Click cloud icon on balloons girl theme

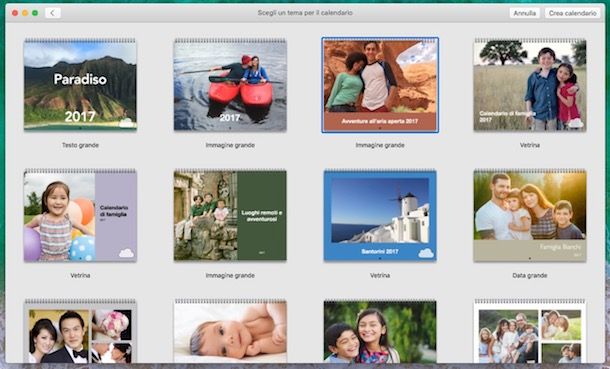(126, 253)
